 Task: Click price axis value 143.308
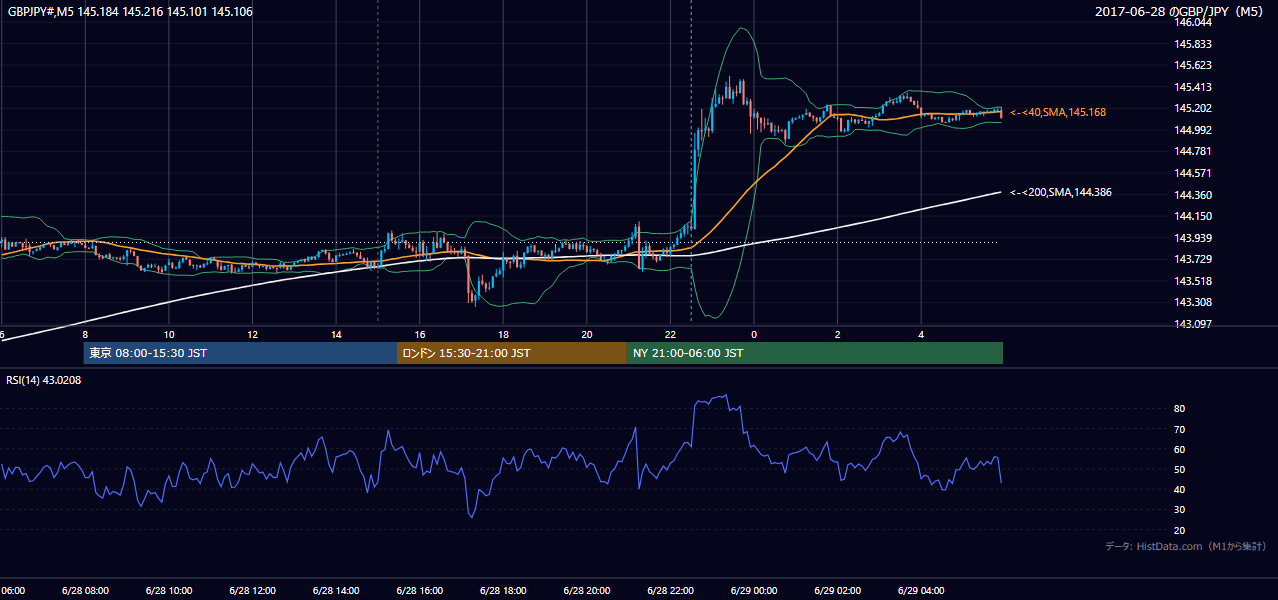pyautogui.click(x=1194, y=302)
